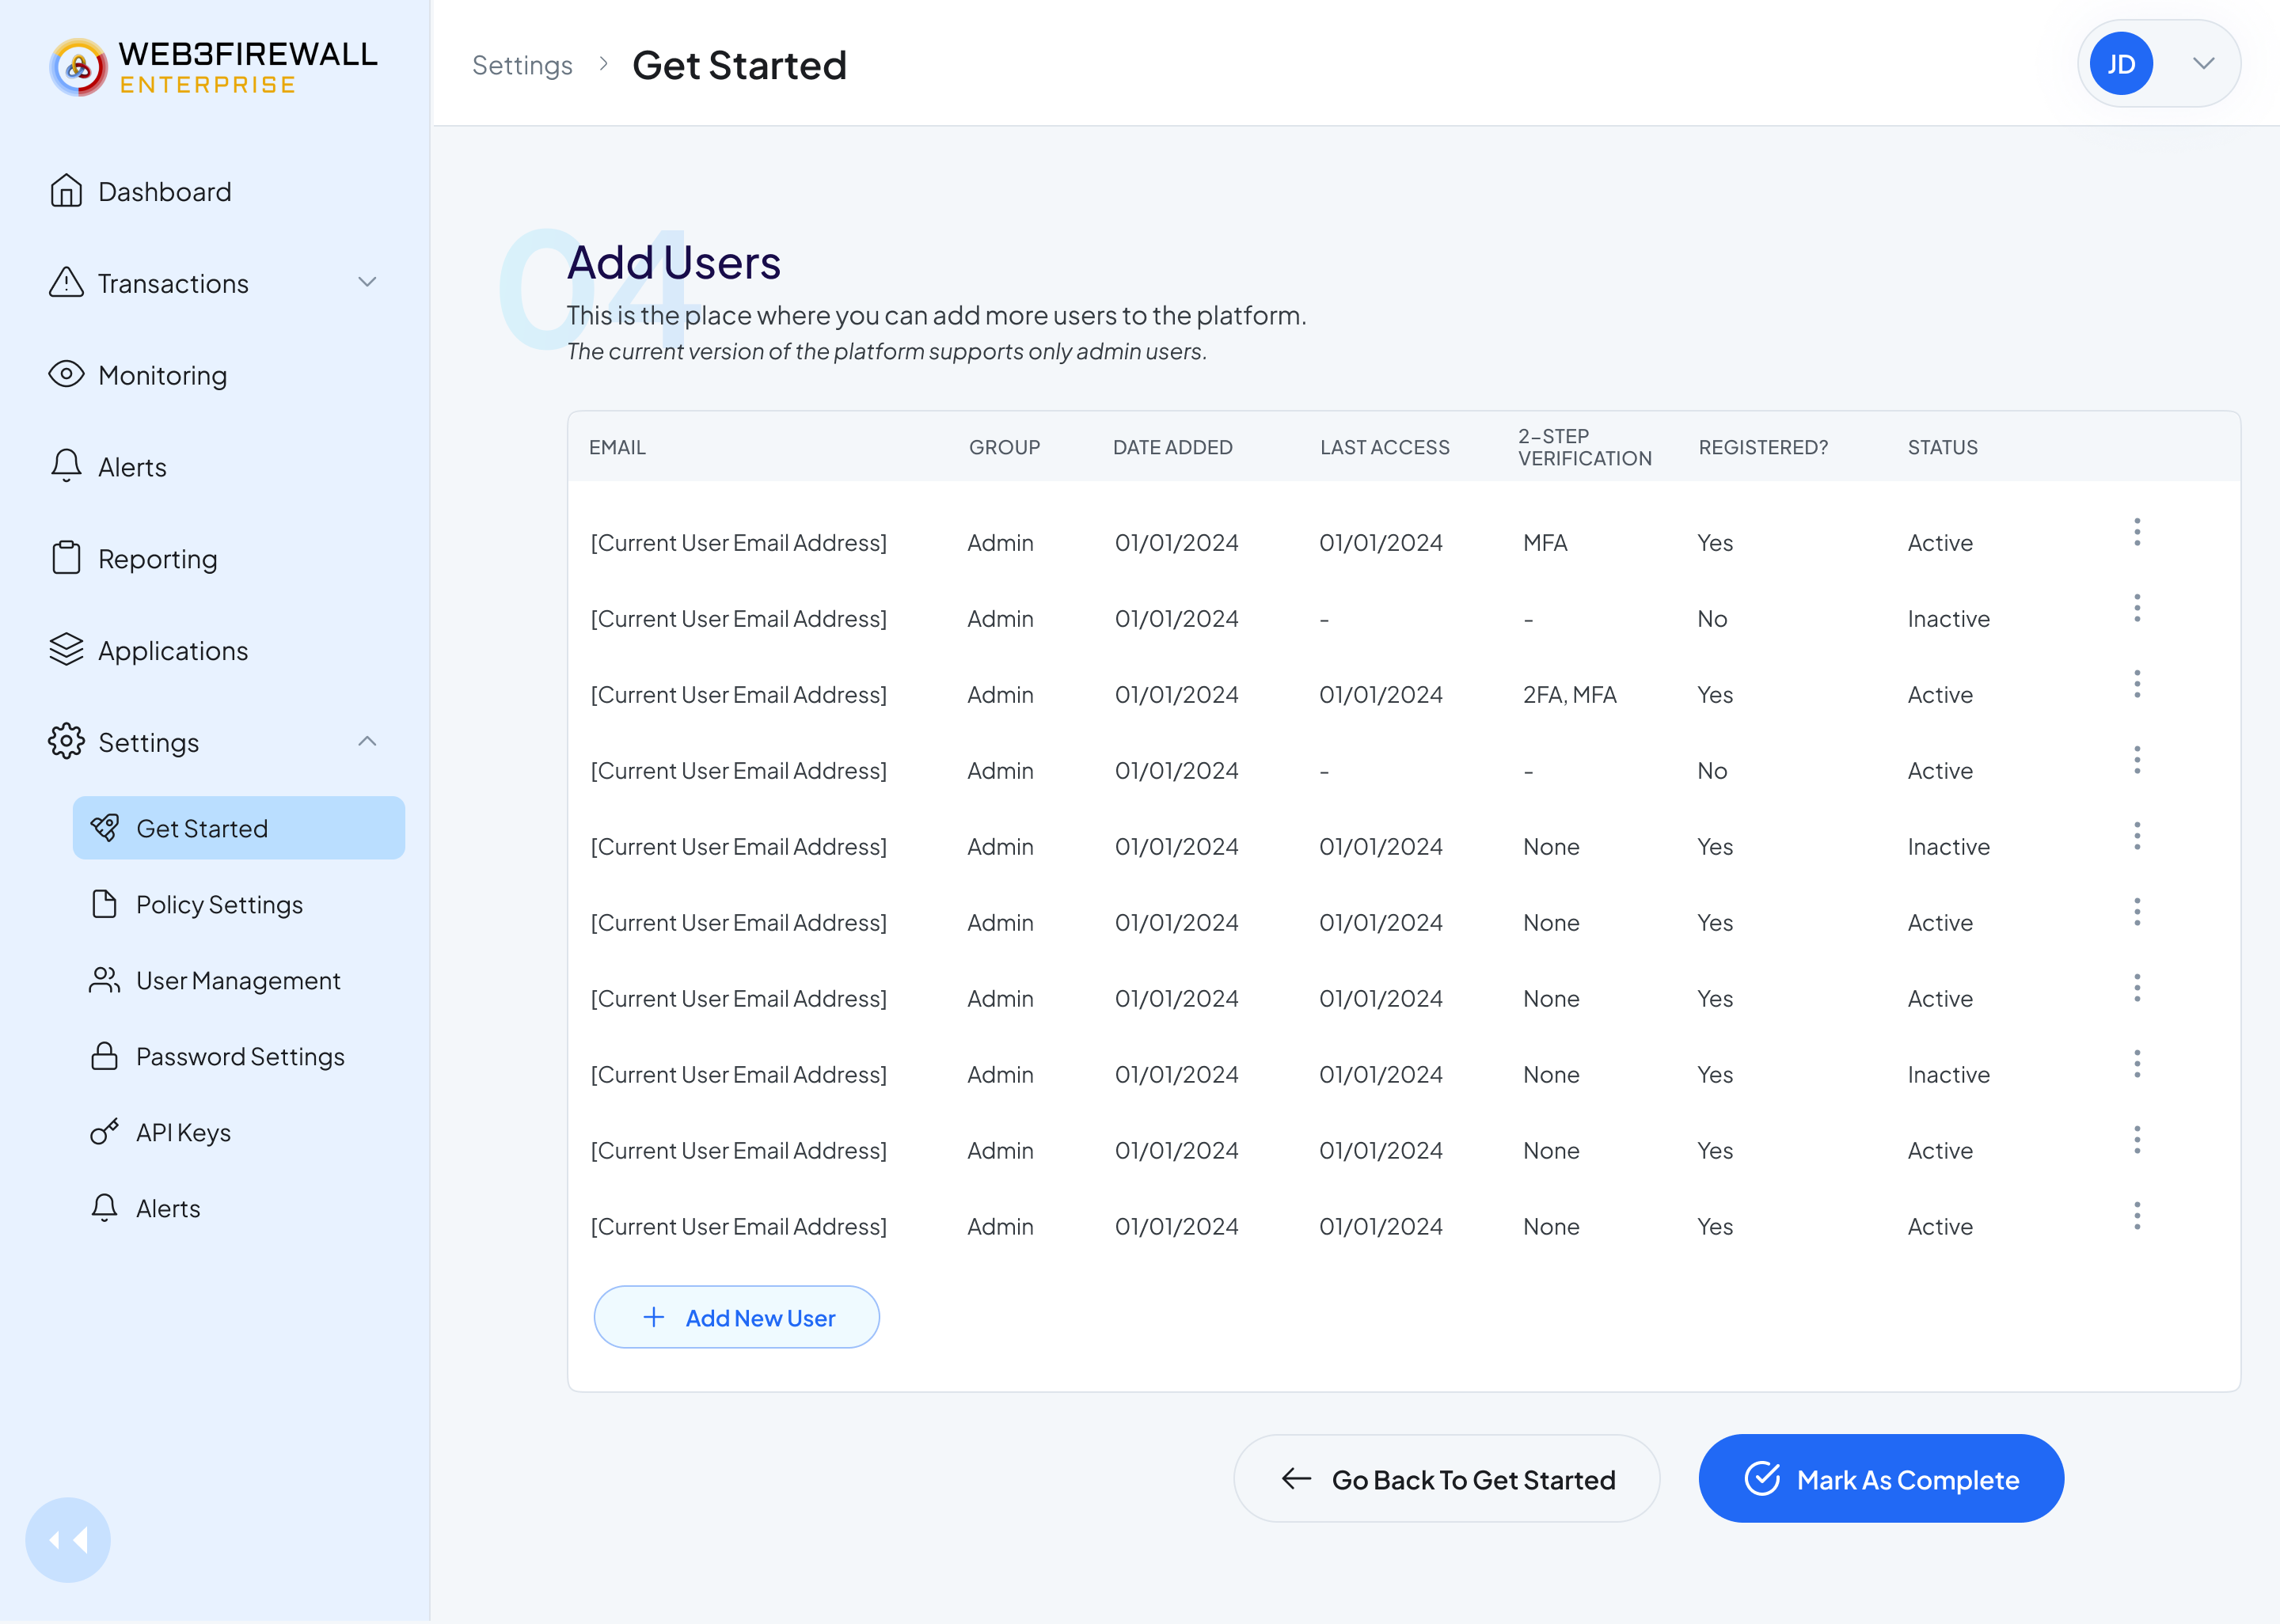Click the plus icon in Add New User
This screenshot has width=2280, height=1624.
click(654, 1317)
